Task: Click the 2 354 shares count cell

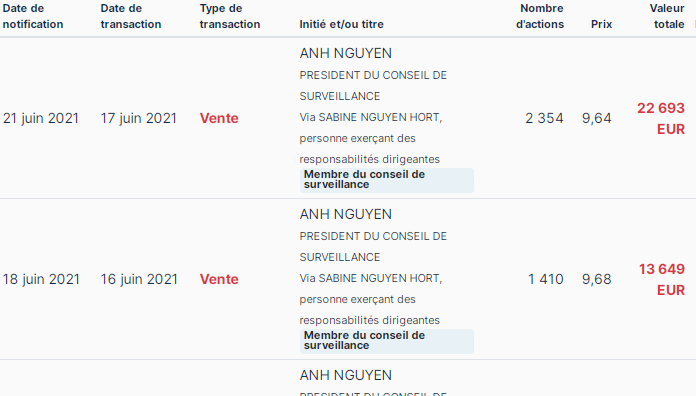Action: pyautogui.click(x=544, y=118)
